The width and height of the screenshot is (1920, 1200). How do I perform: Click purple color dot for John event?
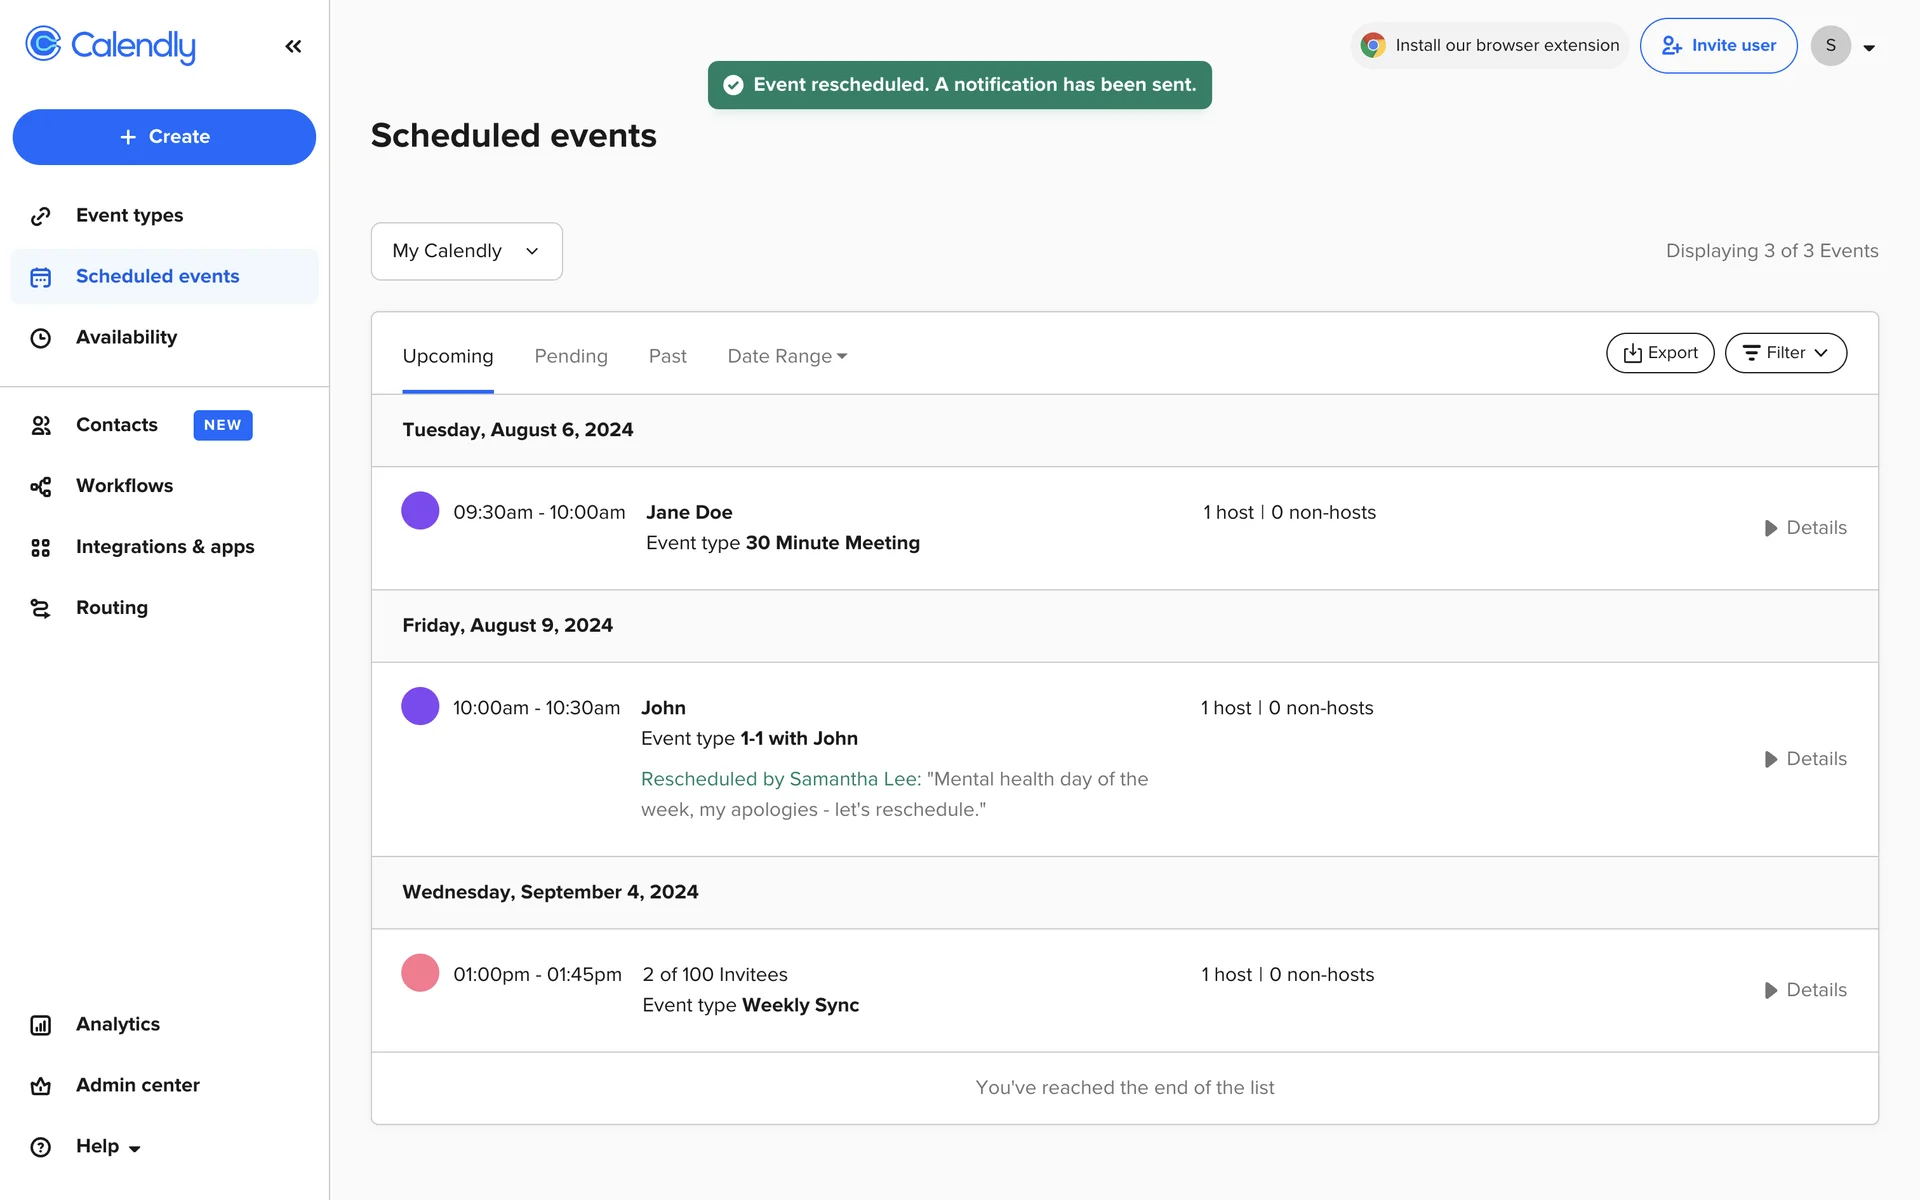pos(420,706)
